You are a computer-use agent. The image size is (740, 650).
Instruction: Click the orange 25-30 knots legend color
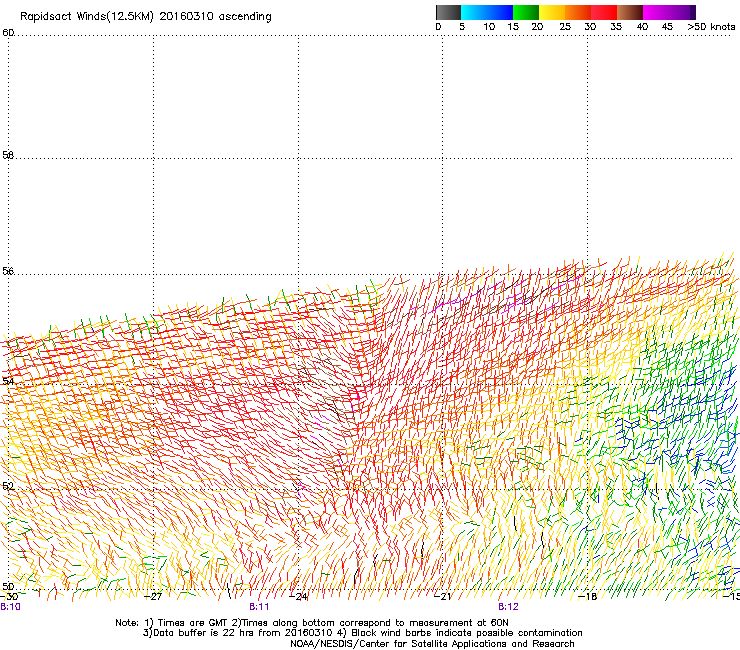[578, 12]
